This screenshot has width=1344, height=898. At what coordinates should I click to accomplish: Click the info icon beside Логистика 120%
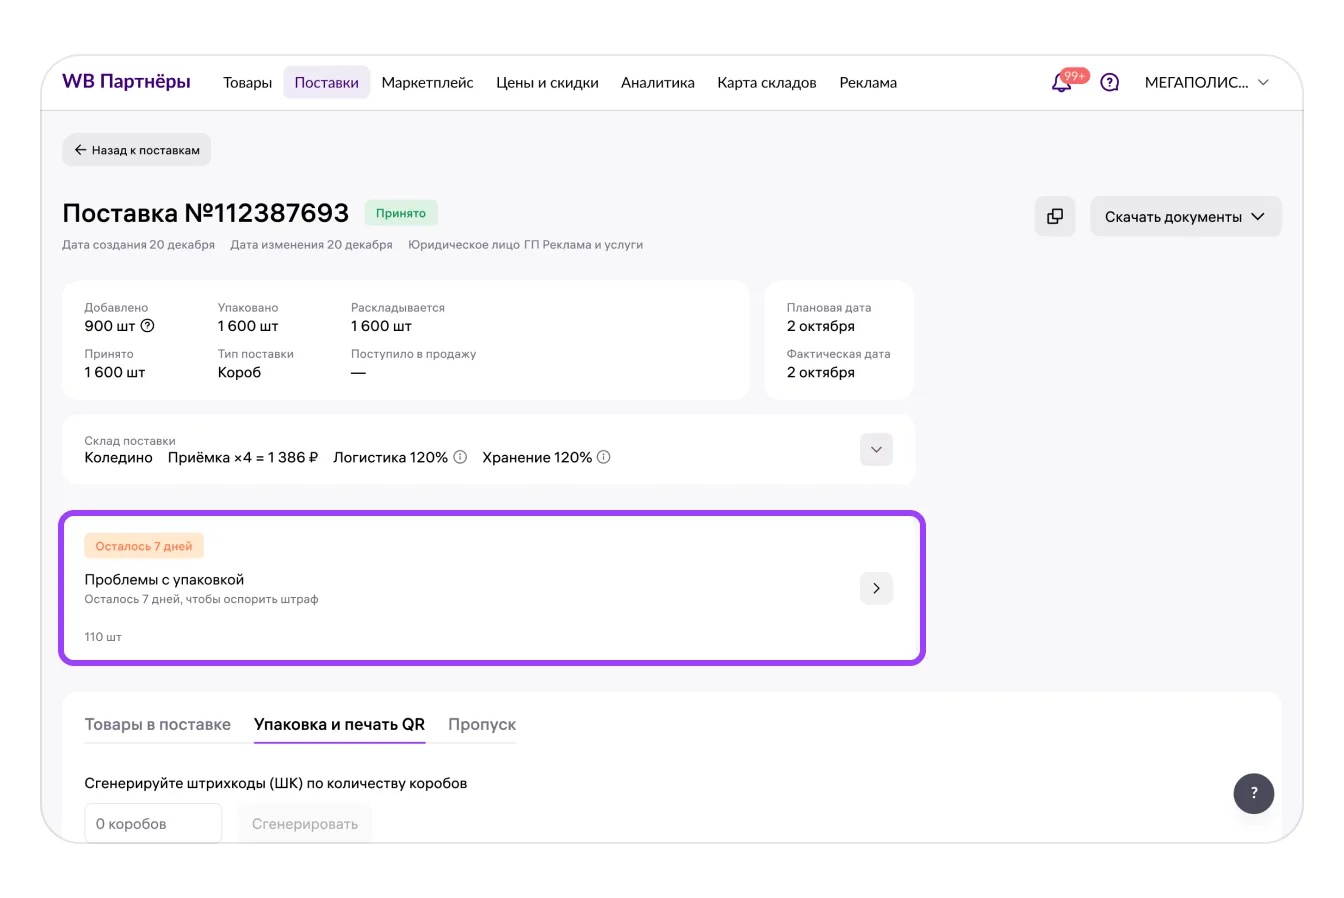[x=460, y=457]
